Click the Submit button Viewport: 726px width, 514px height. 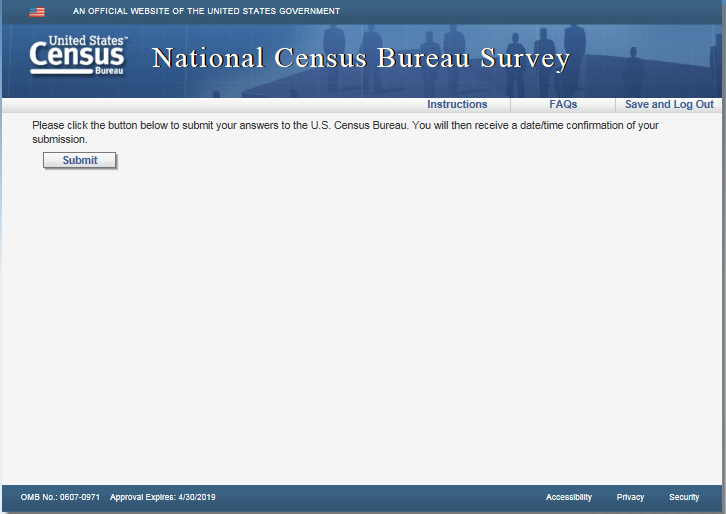coord(80,160)
